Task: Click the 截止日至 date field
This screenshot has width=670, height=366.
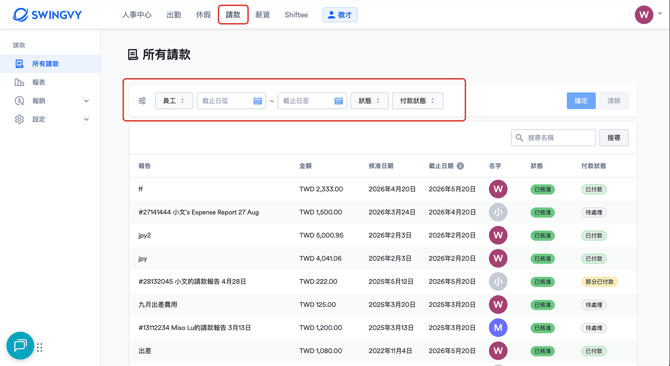Action: [x=312, y=101]
